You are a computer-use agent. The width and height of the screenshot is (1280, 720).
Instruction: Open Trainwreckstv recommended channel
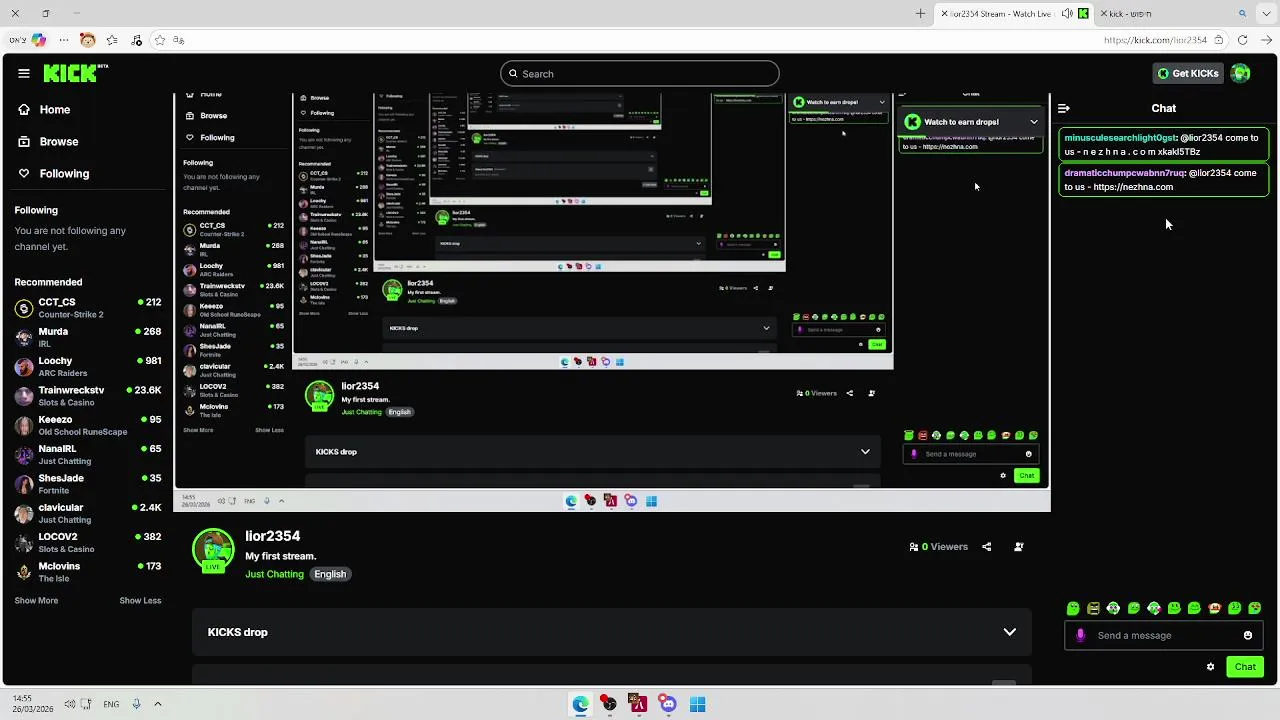coord(88,396)
